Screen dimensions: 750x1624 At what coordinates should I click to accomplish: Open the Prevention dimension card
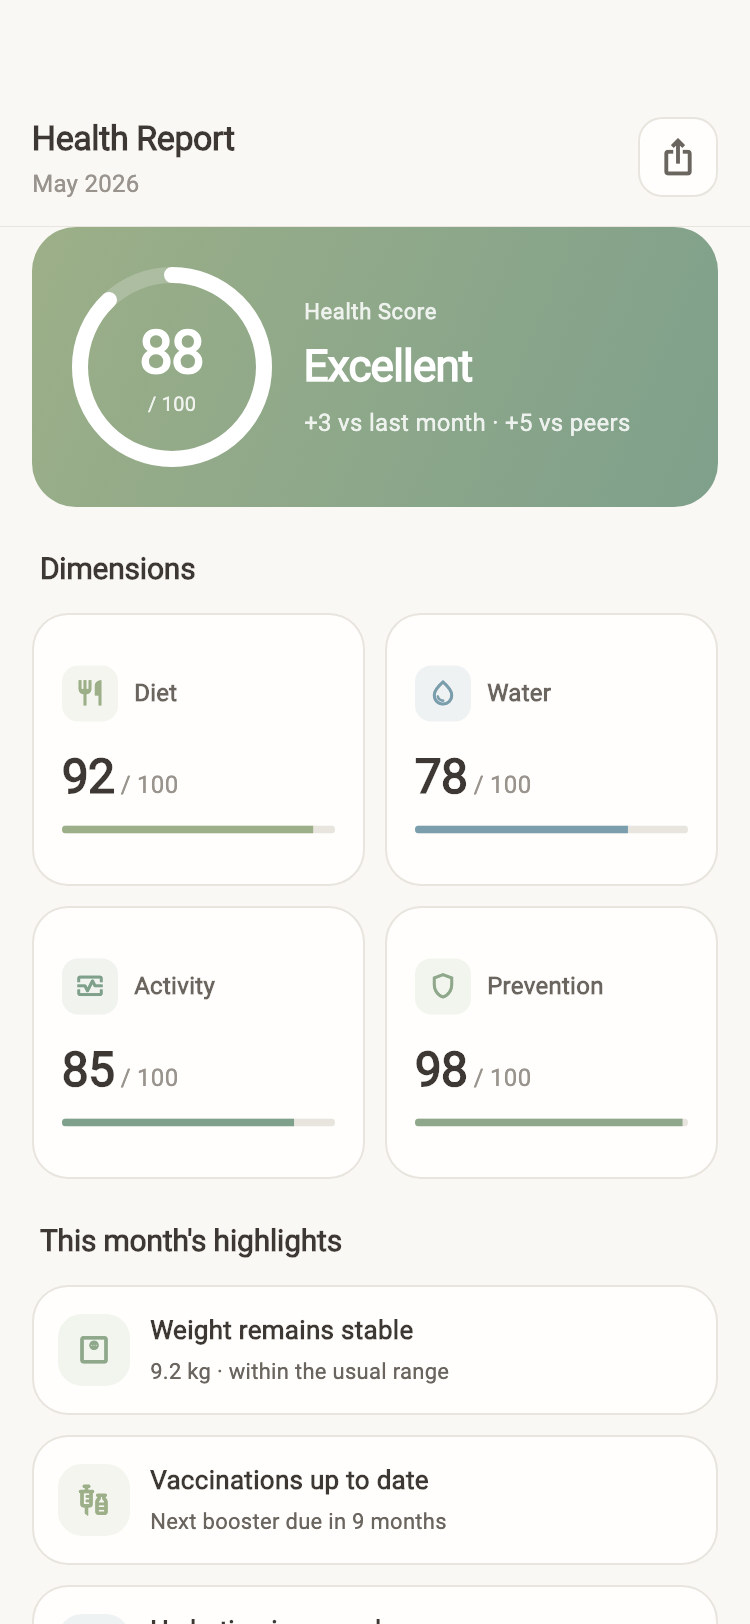(x=551, y=1042)
